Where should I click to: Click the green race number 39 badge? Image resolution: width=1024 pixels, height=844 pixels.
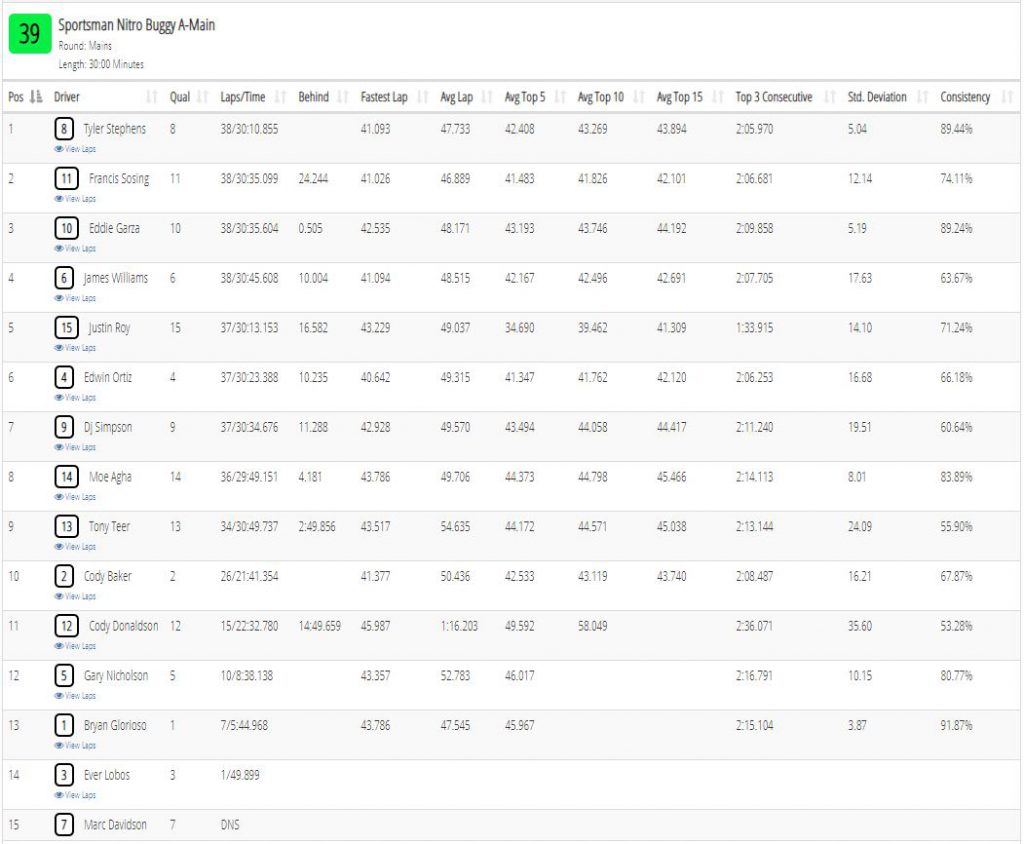coord(29,34)
